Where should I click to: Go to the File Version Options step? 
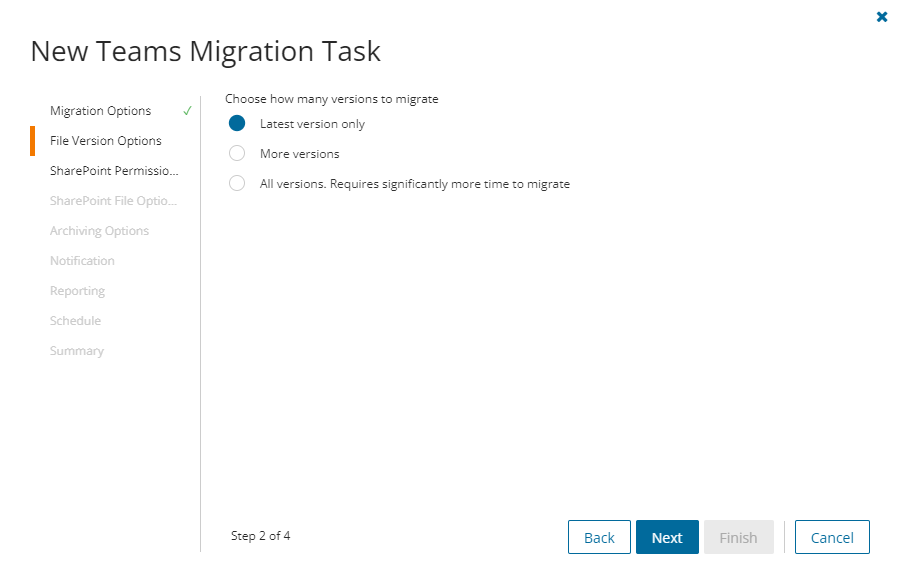pyautogui.click(x=106, y=141)
